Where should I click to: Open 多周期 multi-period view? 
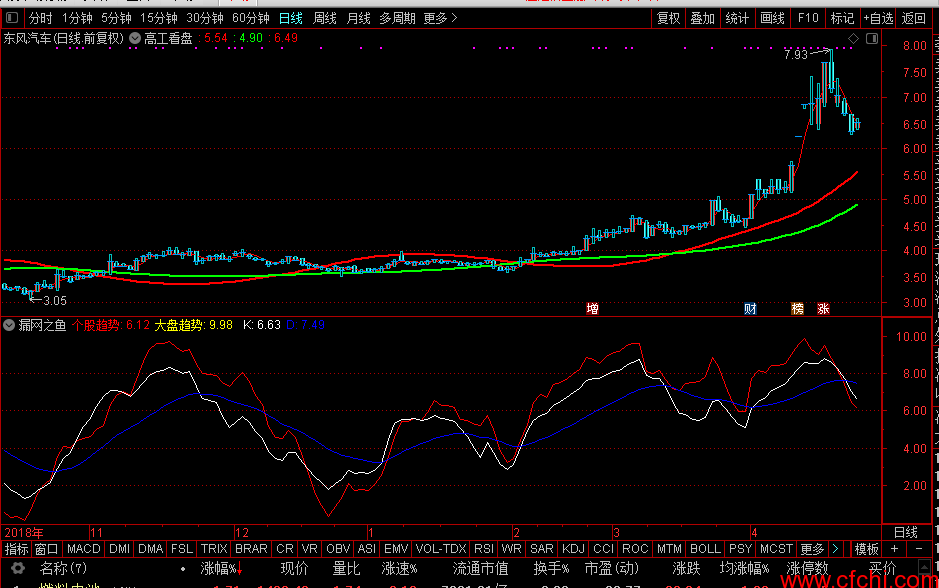398,19
